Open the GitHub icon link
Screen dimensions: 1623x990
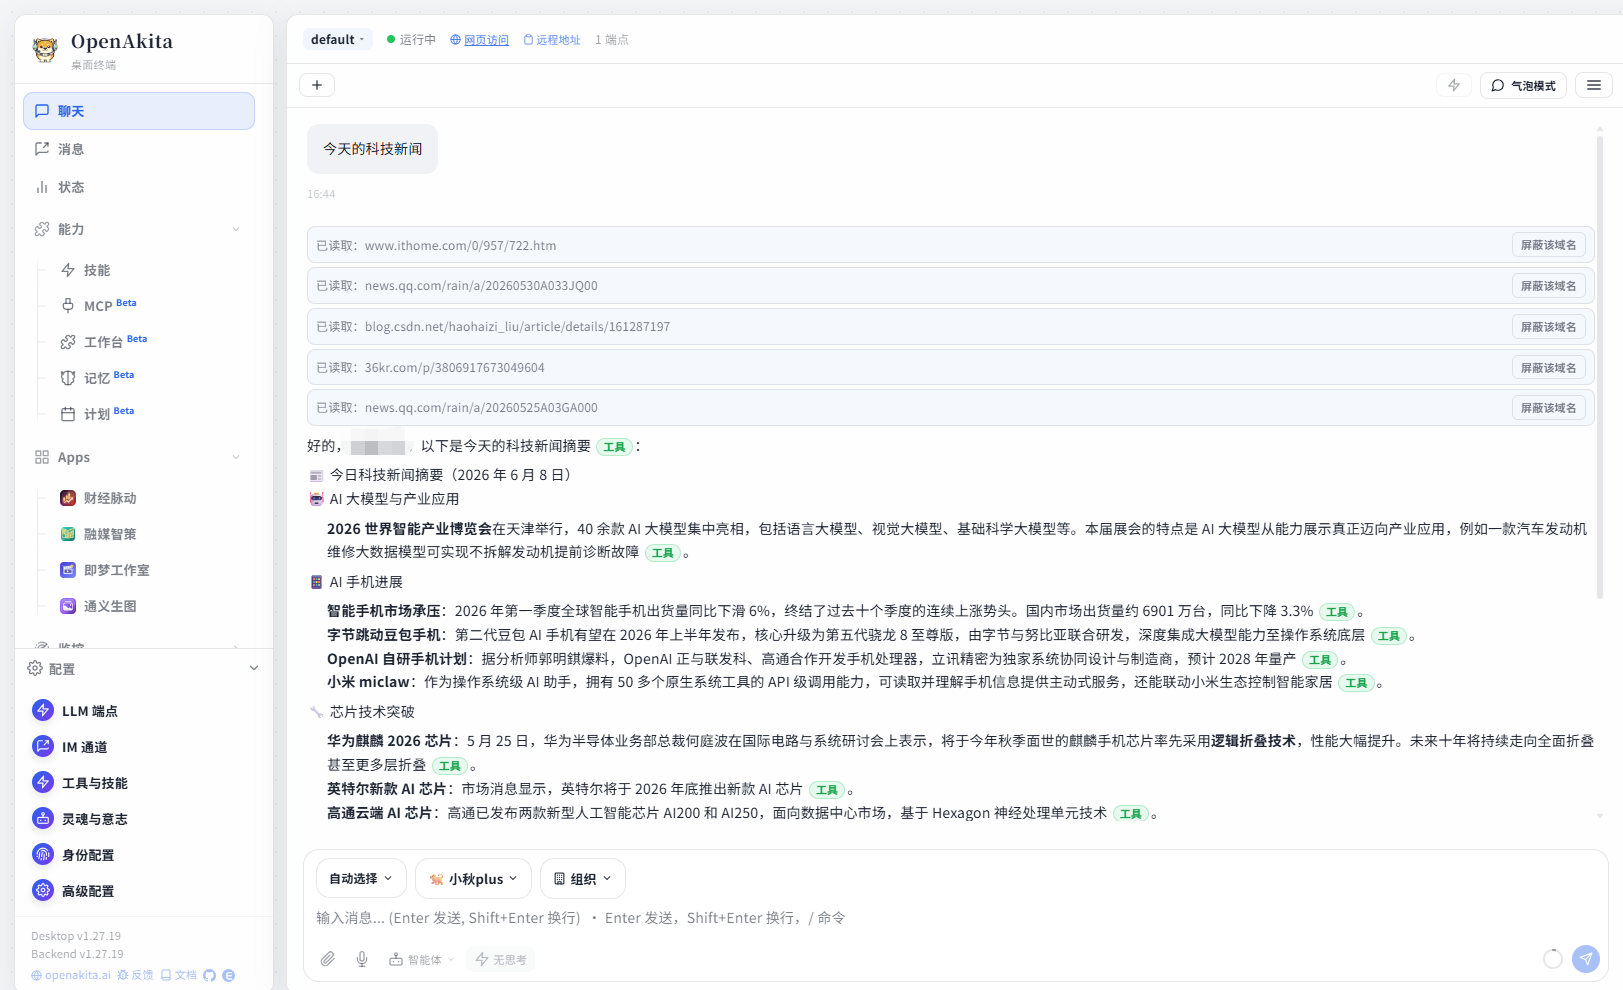pos(209,975)
